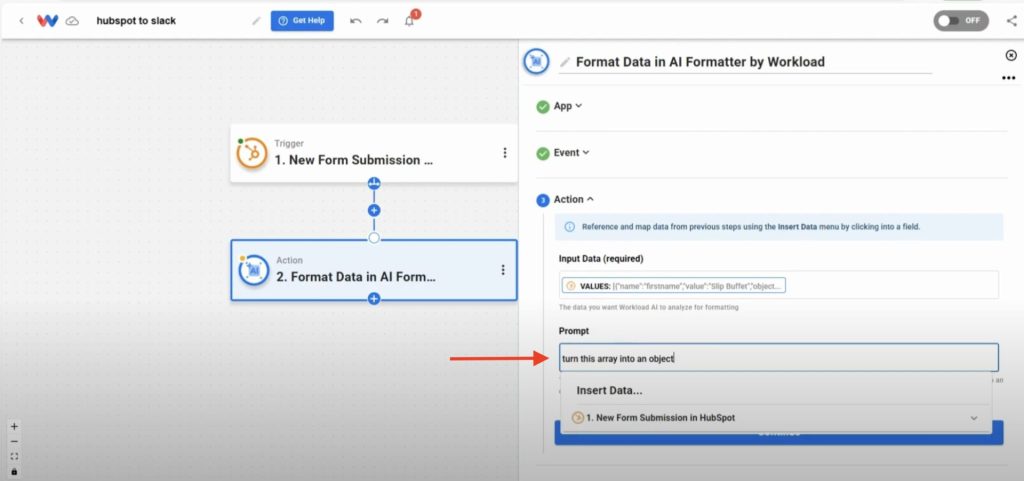
Task: Zoom out on the canvas
Action: pyautogui.click(x=14, y=442)
